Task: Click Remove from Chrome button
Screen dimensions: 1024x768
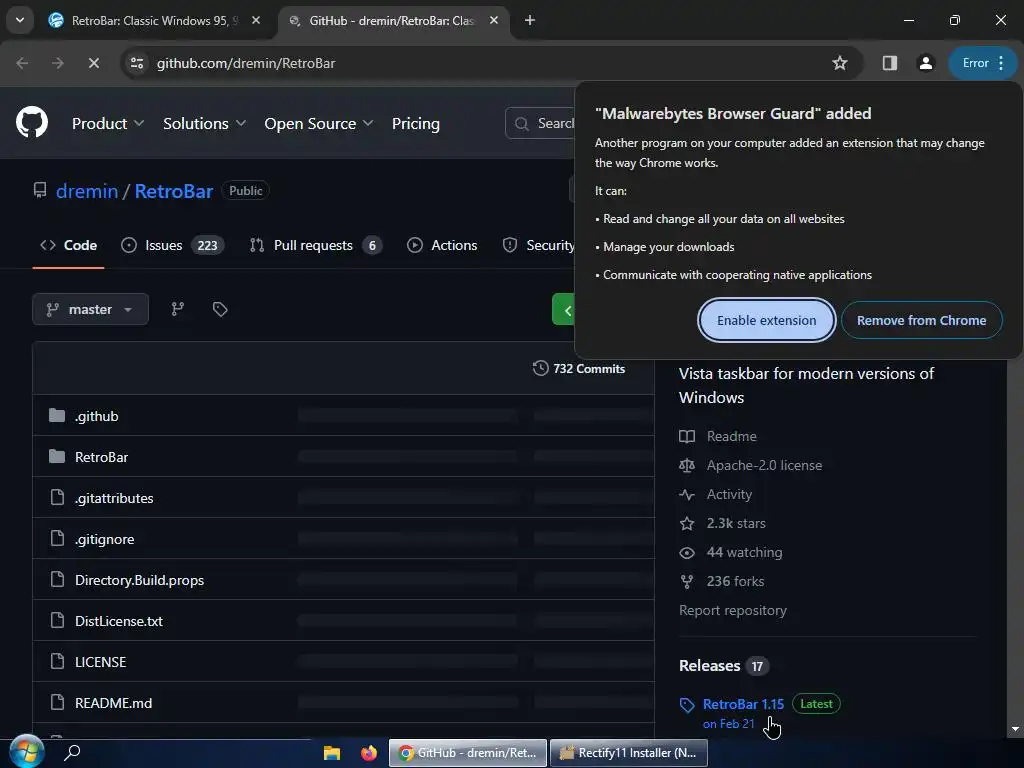Action: pos(921,320)
